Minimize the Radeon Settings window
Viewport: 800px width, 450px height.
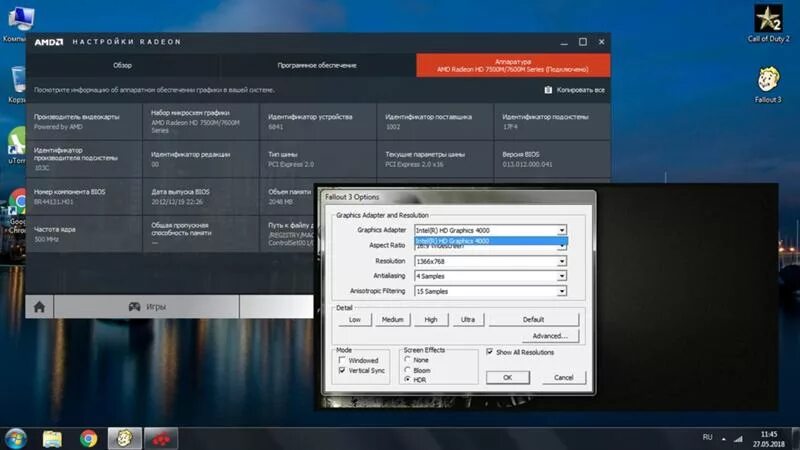(564, 43)
